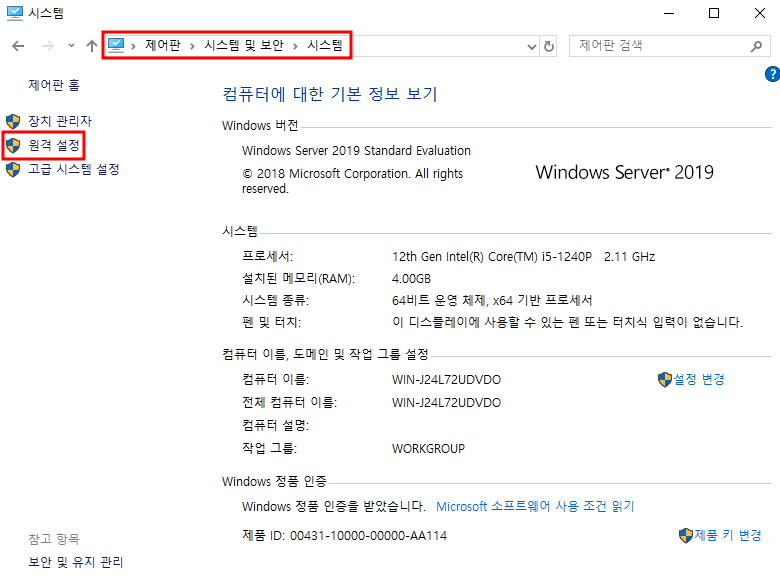Viewport: 780px width, 586px height.
Task: Open 보안 및 유지 관리 link
Action: [76, 562]
